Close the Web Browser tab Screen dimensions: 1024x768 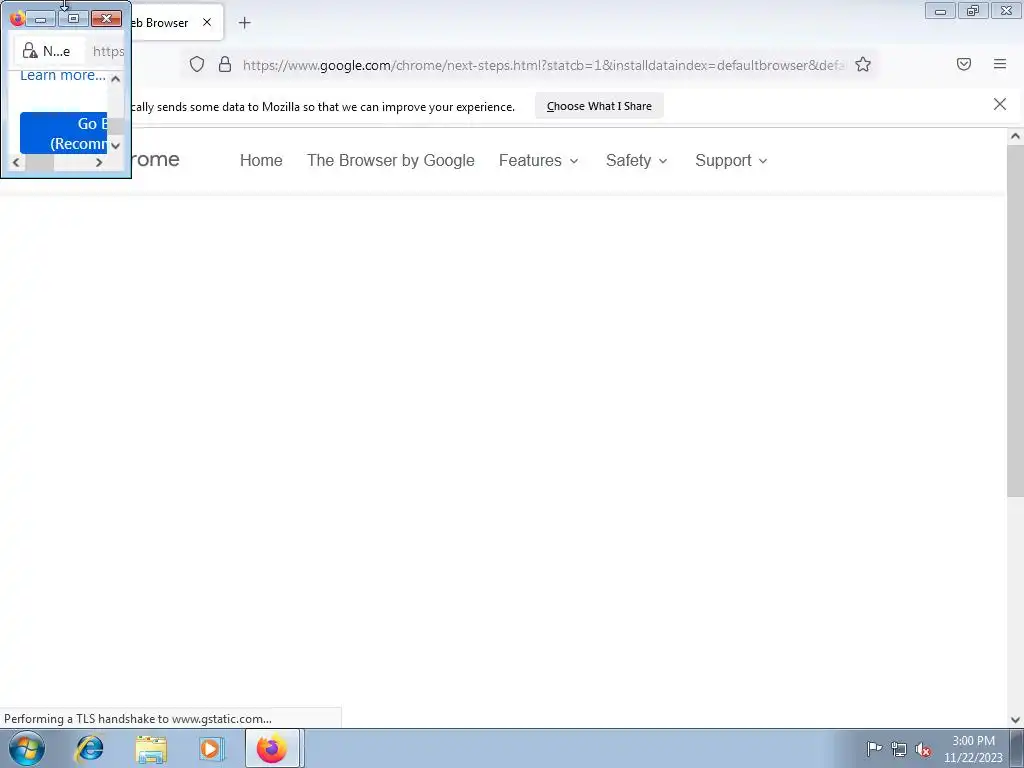point(206,22)
